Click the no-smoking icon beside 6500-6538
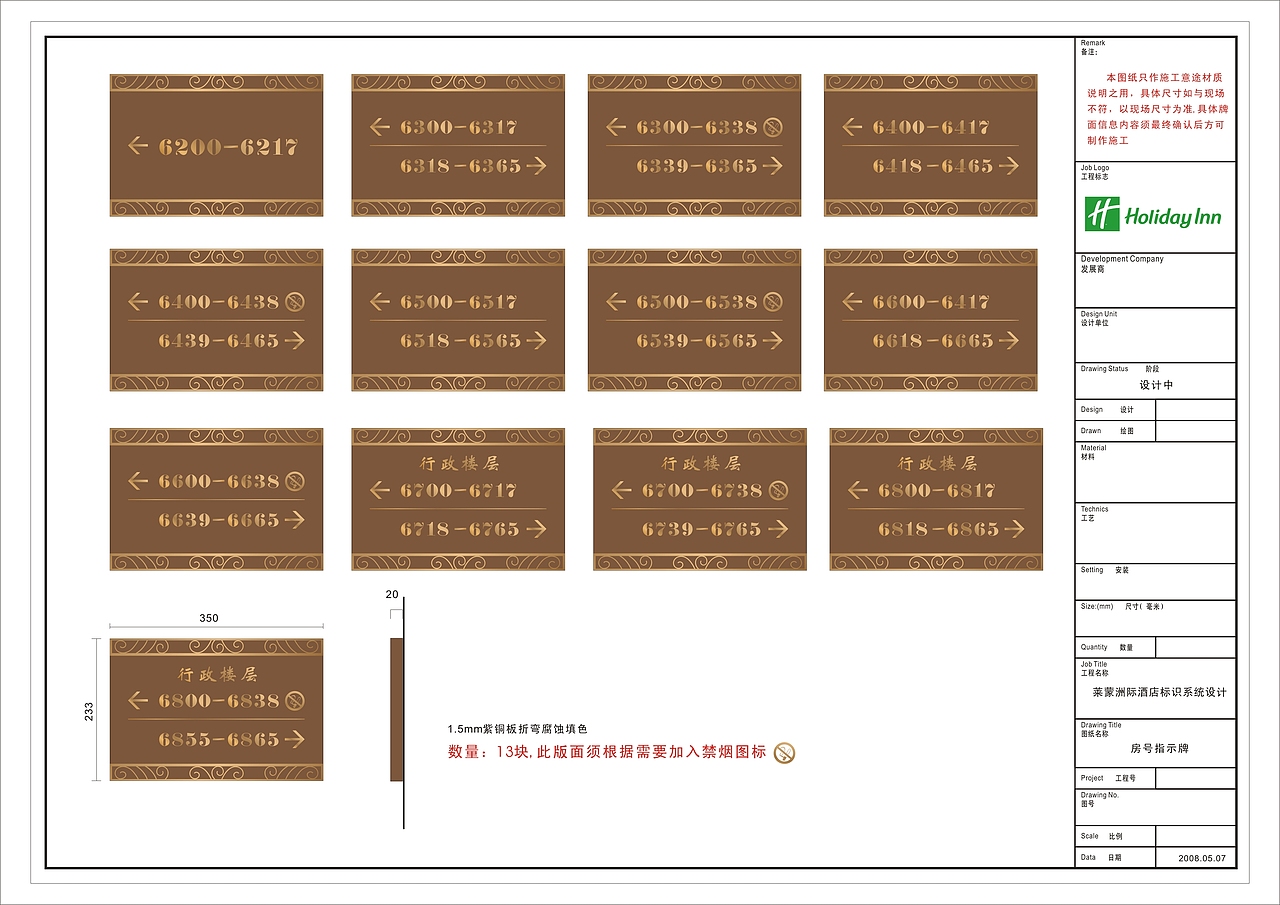Viewport: 1280px width, 905px height. pyautogui.click(x=773, y=302)
